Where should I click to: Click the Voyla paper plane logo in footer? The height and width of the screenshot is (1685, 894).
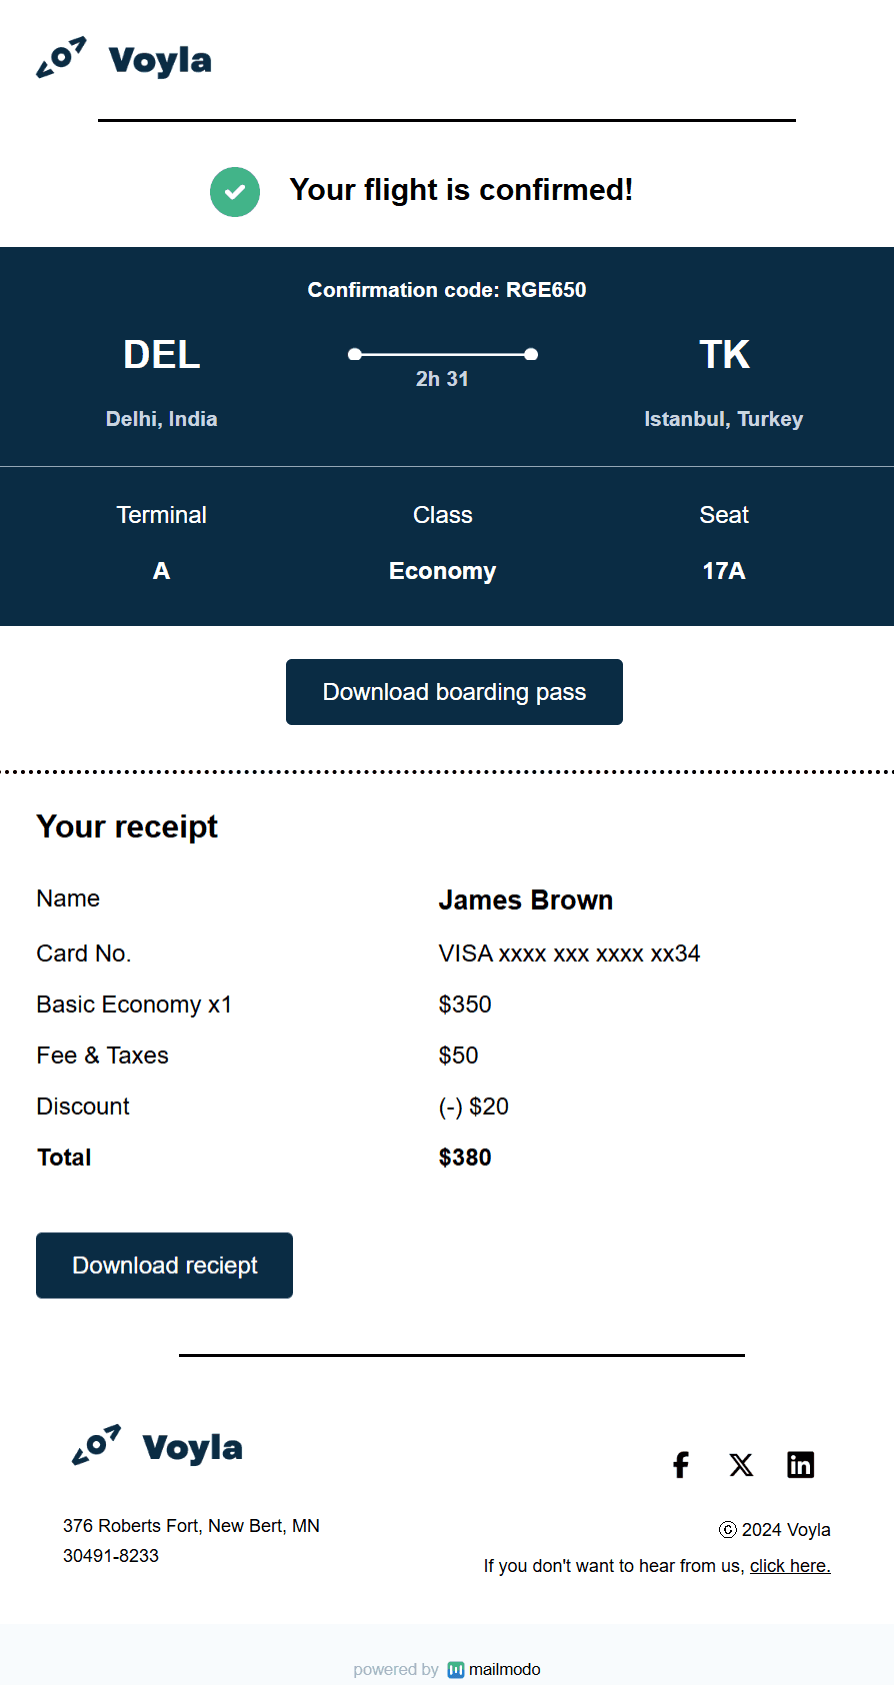coord(95,1445)
